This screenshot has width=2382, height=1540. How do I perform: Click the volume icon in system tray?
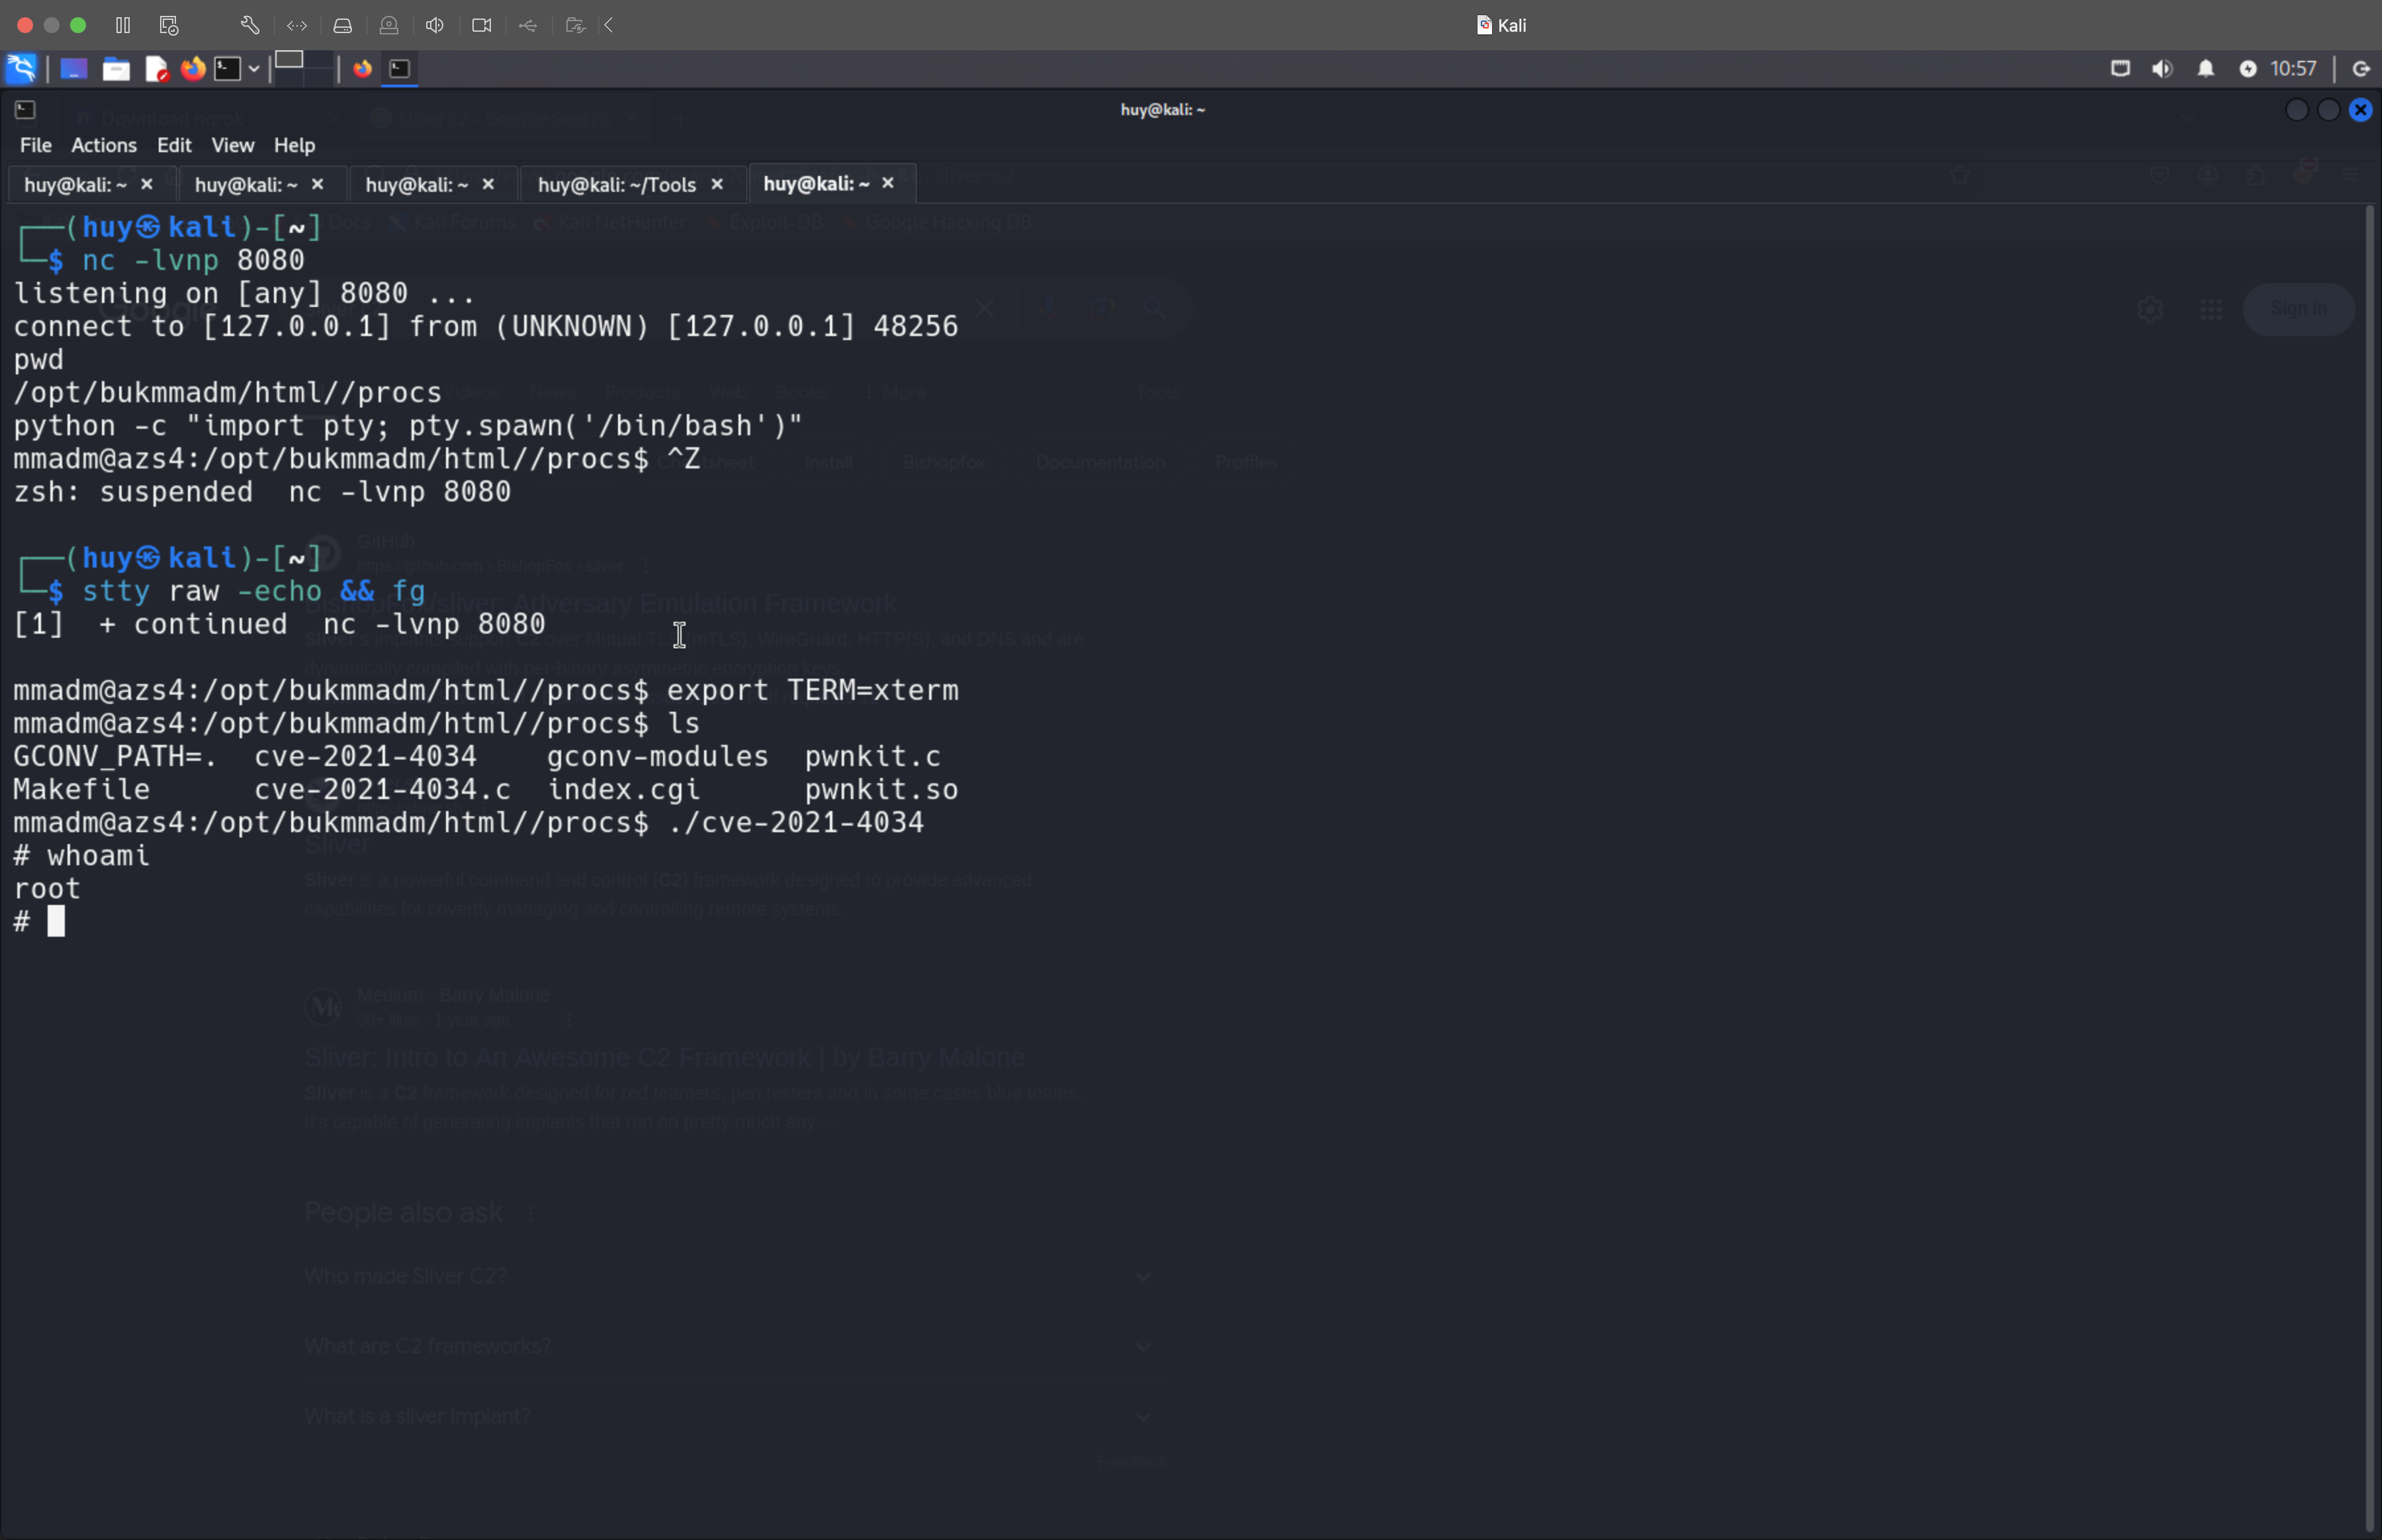[2162, 68]
